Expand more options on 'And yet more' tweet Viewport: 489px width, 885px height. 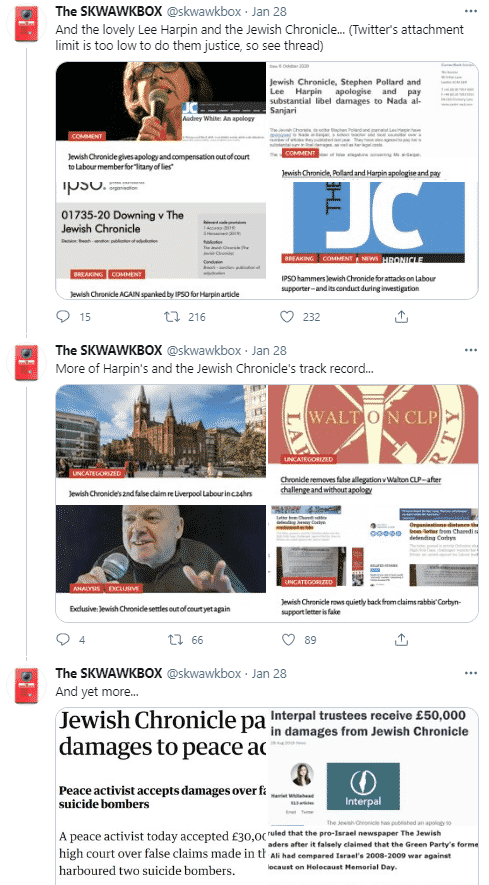470,673
